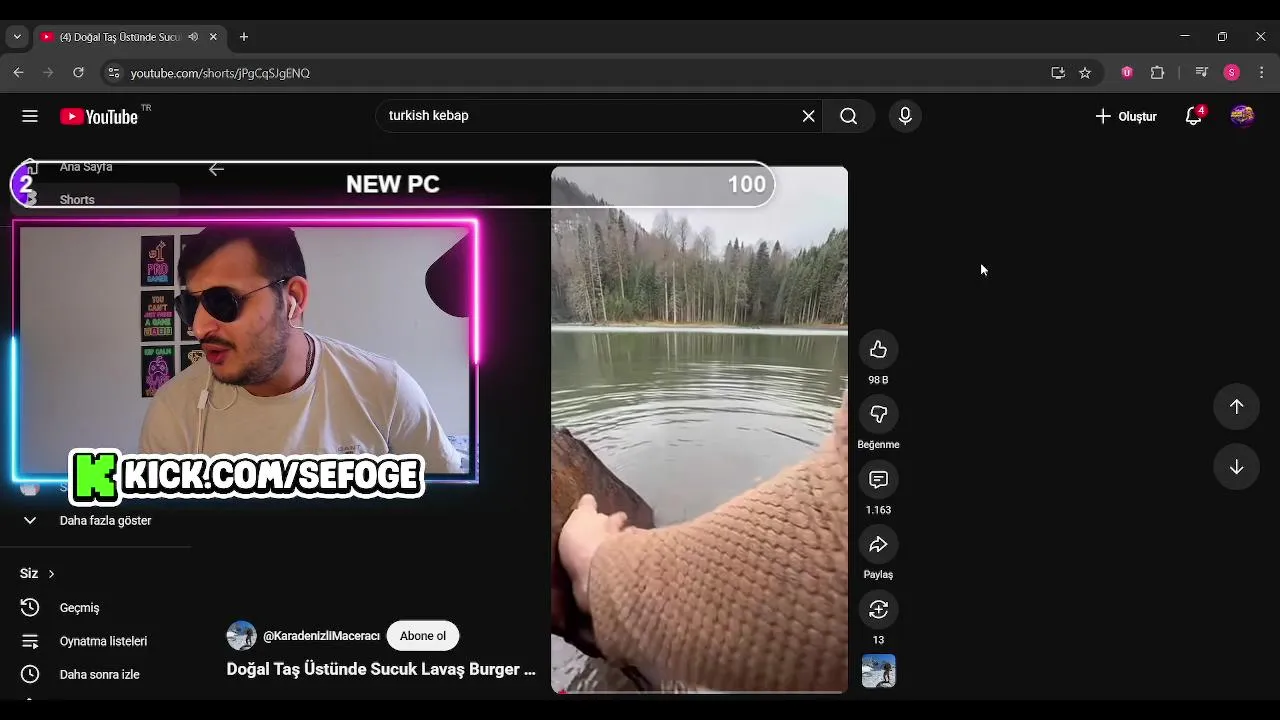Dislike the short with thumbs down

tap(878, 414)
